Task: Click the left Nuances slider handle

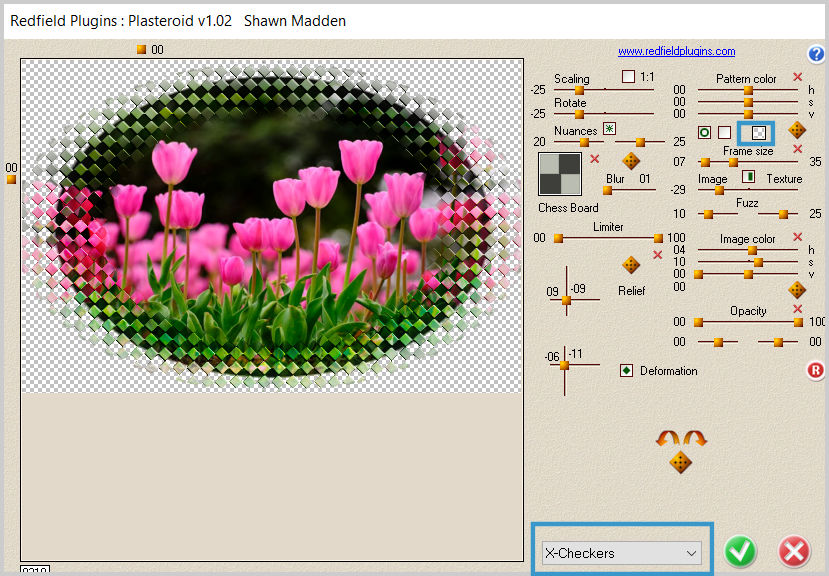Action: [584, 142]
